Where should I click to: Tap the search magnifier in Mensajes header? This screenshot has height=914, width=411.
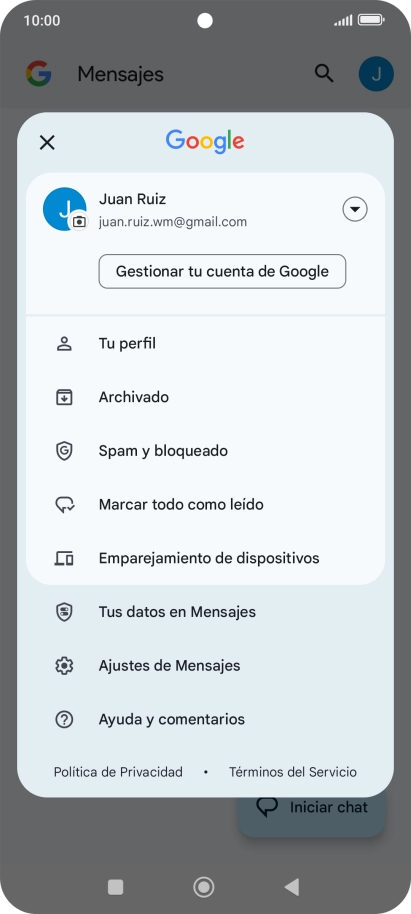[324, 73]
